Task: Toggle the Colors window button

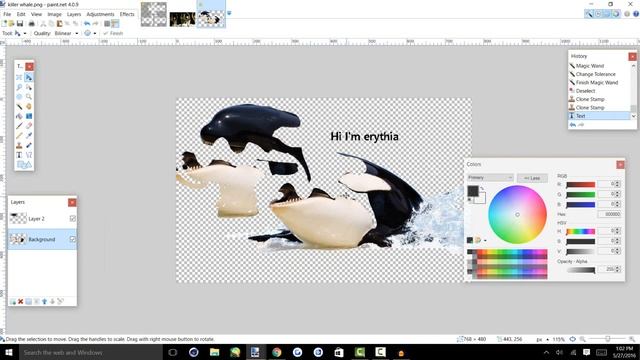Action: click(616, 14)
